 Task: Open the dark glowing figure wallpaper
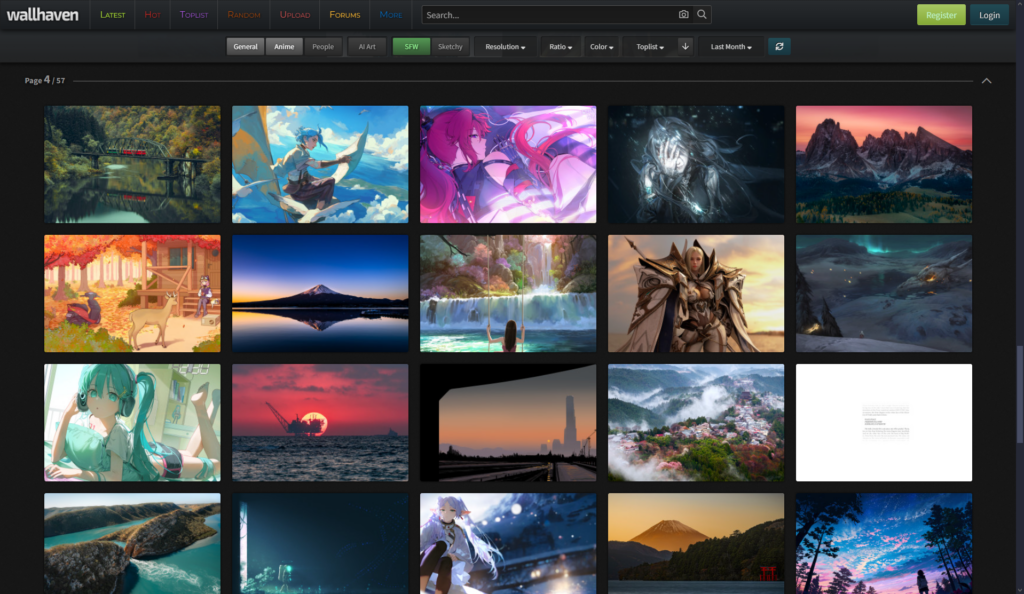(696, 164)
